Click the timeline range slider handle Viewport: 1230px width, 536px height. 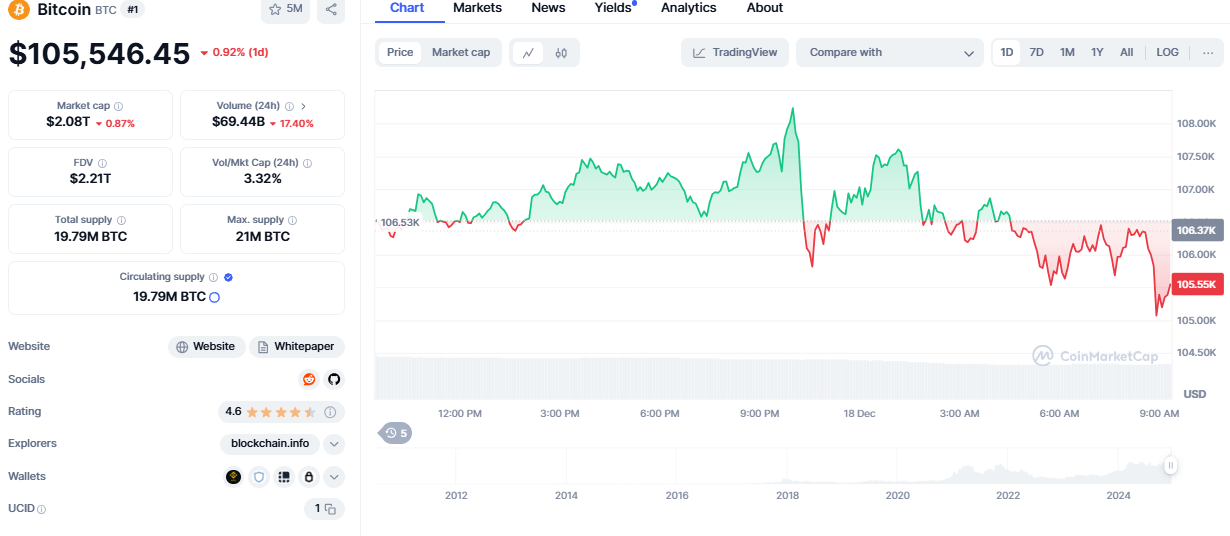1170,465
